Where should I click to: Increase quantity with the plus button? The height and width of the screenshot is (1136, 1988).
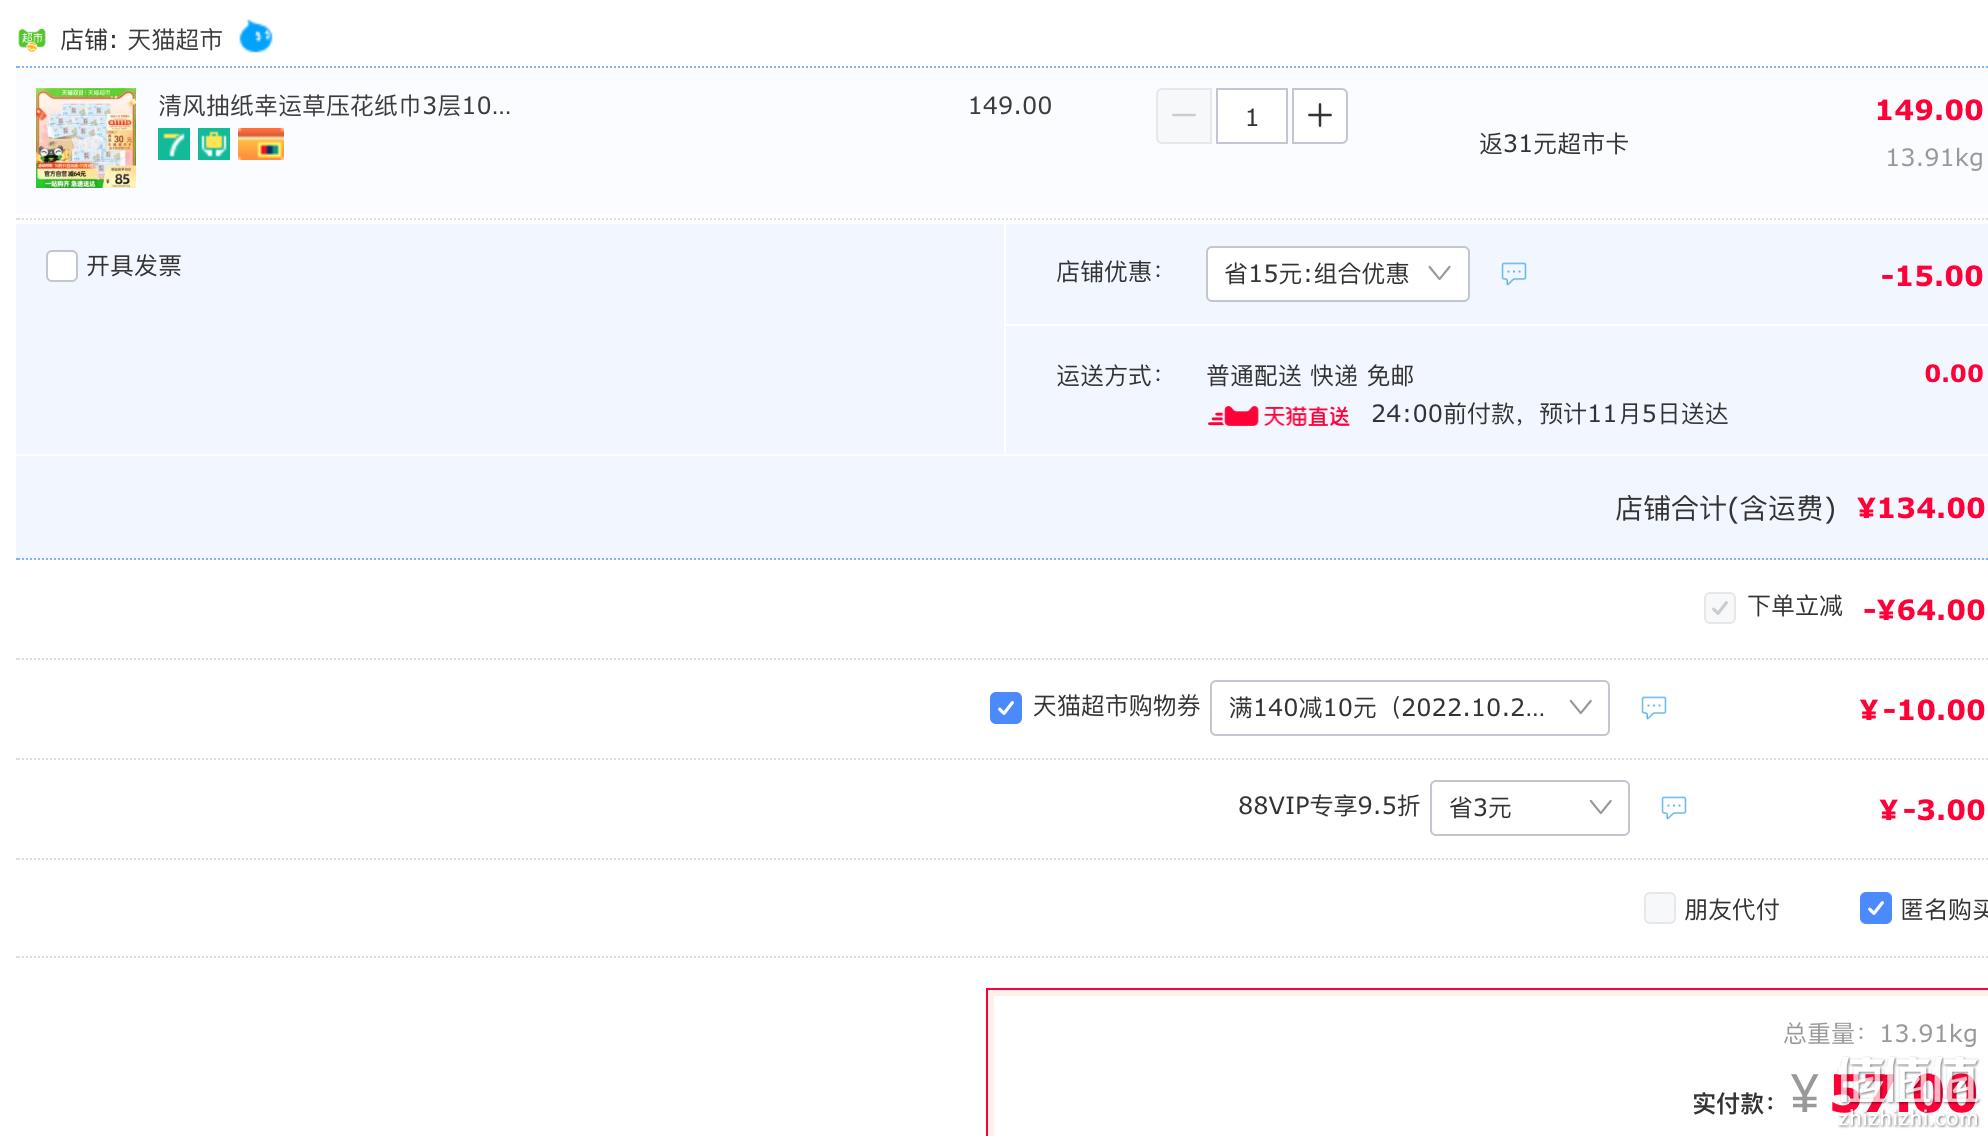click(1320, 116)
